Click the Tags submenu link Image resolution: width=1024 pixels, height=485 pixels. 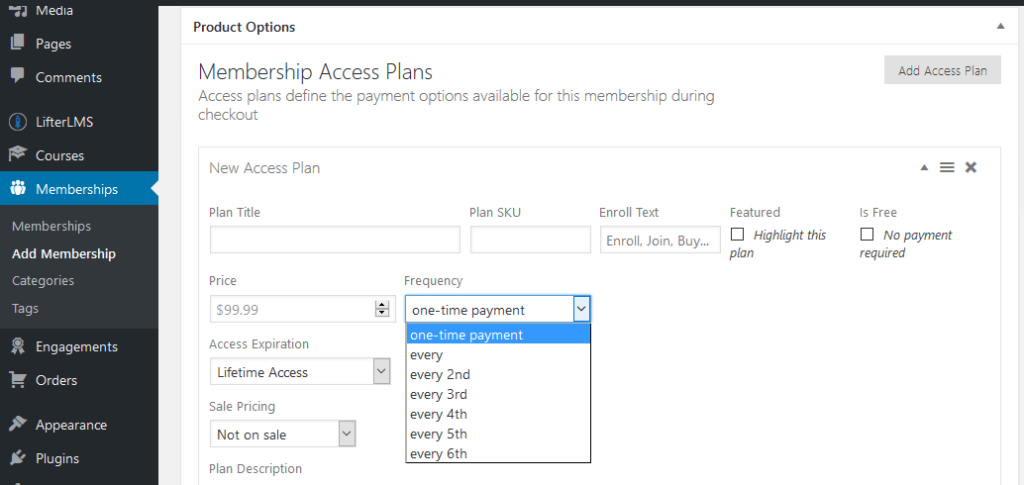tap(25, 308)
